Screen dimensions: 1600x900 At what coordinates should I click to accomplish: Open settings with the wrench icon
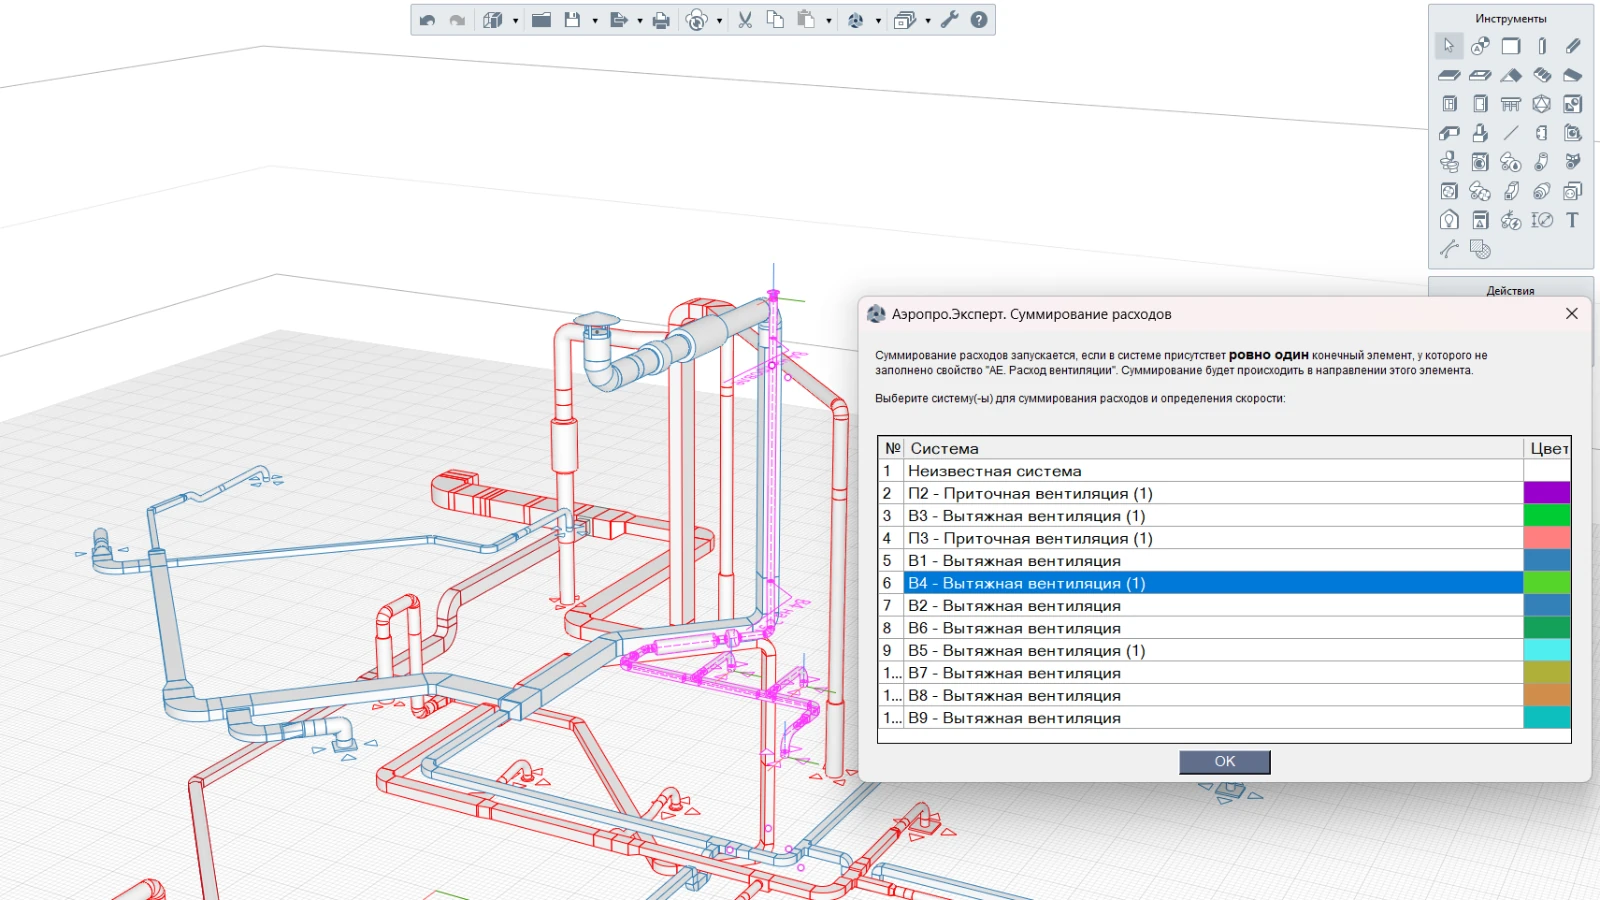pos(950,20)
